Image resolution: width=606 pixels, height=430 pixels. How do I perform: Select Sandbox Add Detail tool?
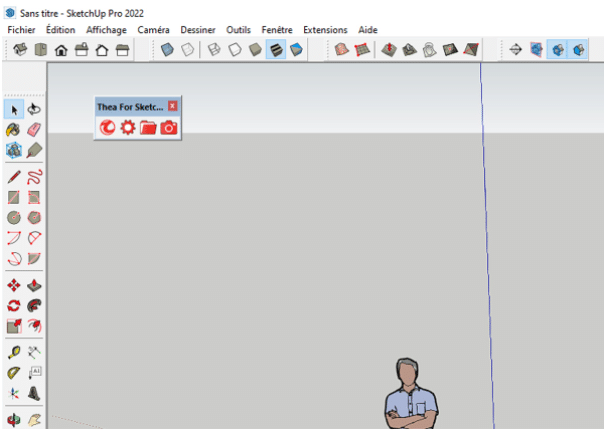[x=450, y=49]
